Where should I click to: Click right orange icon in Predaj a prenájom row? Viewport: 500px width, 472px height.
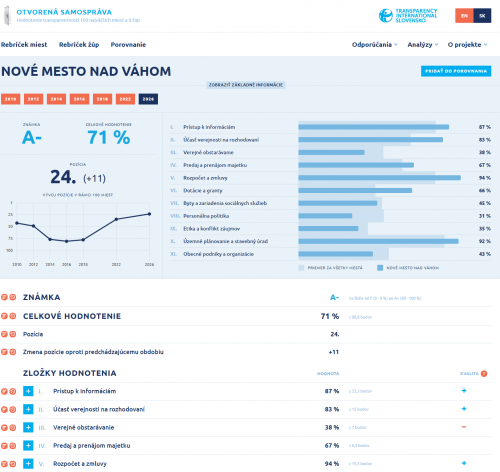pyautogui.click(x=13, y=445)
